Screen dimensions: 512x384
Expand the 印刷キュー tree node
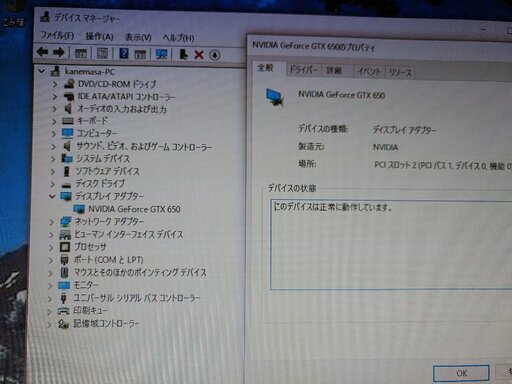click(50, 312)
